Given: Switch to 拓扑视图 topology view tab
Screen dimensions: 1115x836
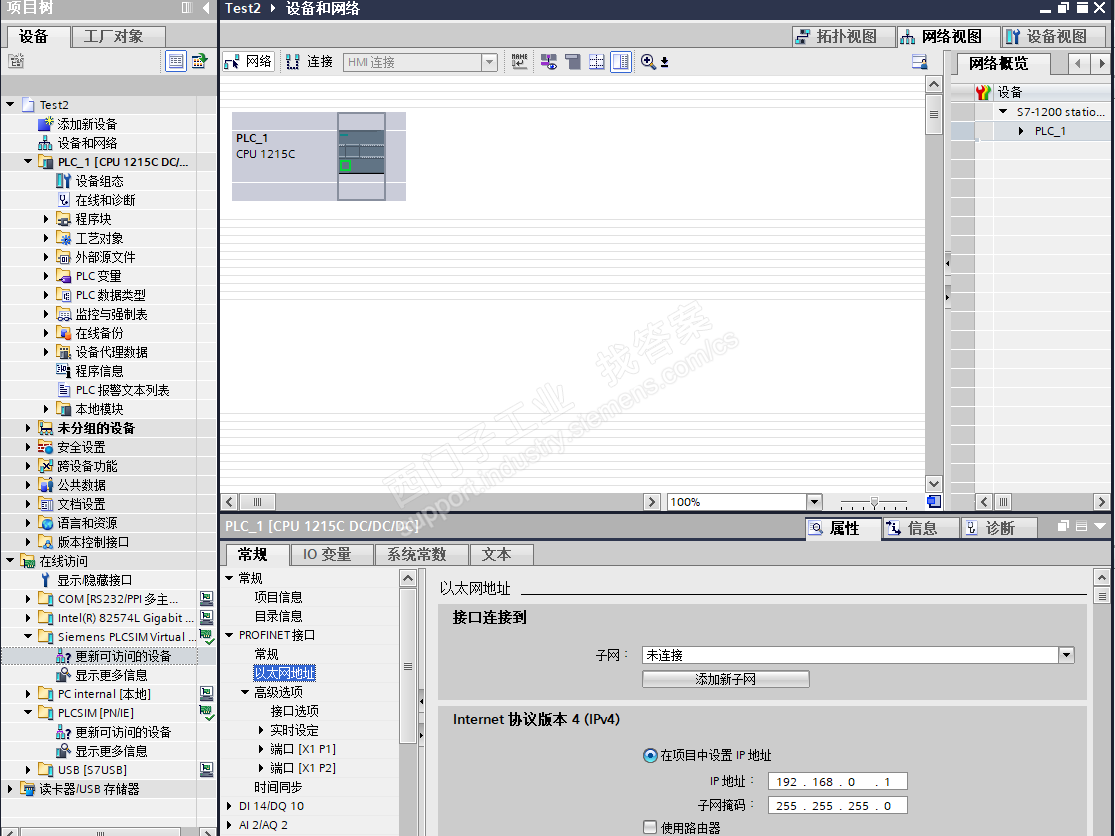Looking at the screenshot, I should 843,36.
